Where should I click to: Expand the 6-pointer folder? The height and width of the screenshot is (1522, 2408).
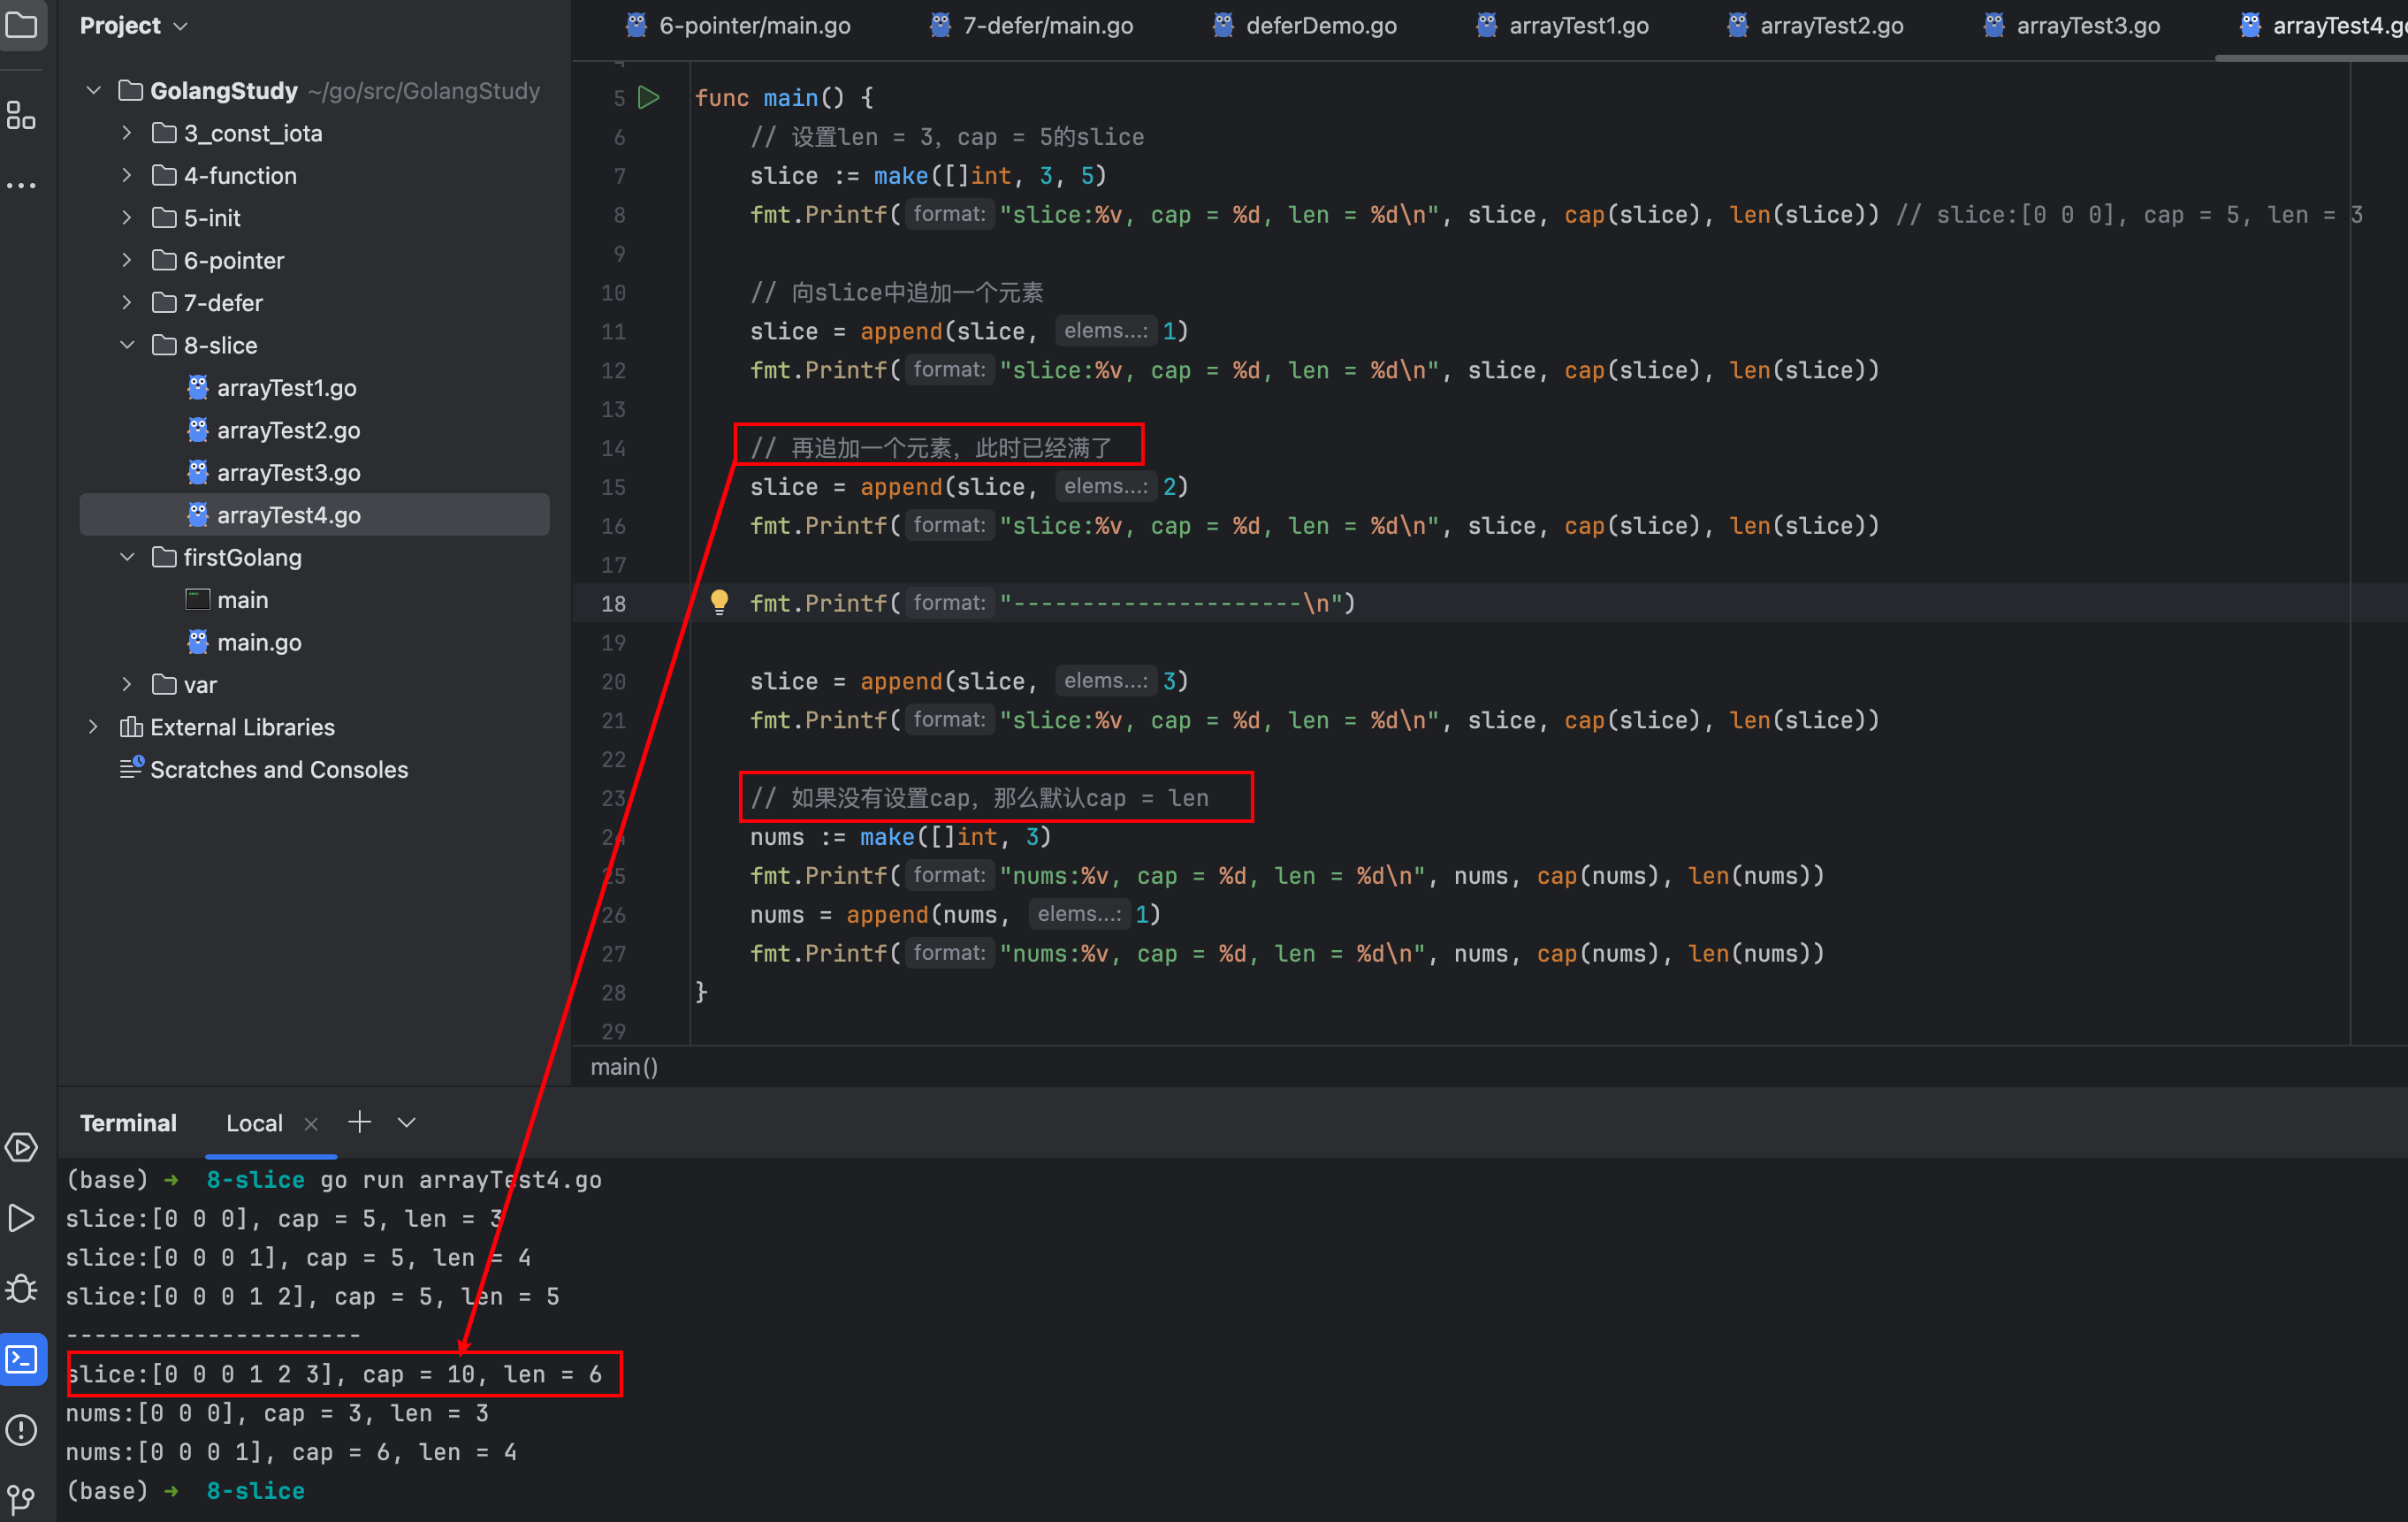pos(127,260)
